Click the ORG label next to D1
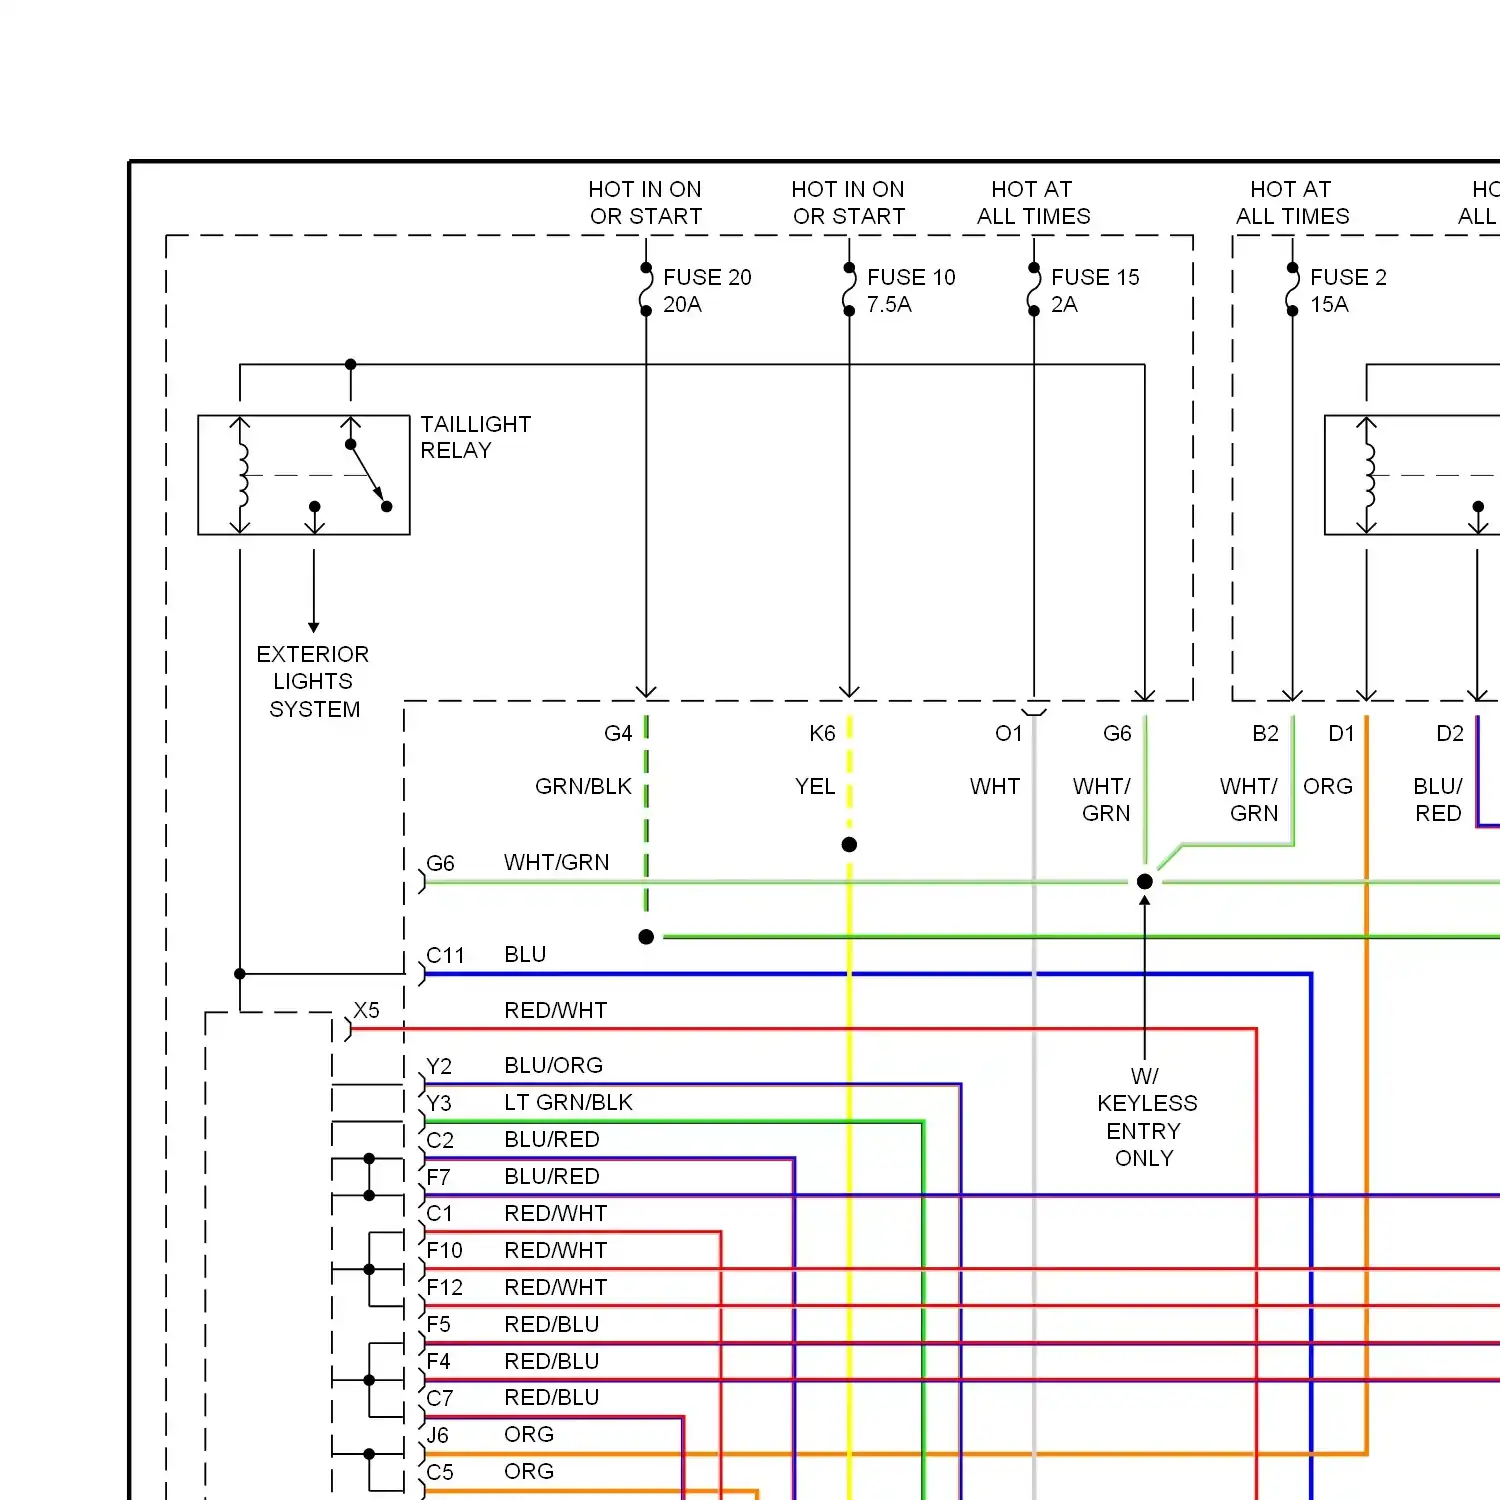The height and width of the screenshot is (1500, 1500). [x=1328, y=786]
